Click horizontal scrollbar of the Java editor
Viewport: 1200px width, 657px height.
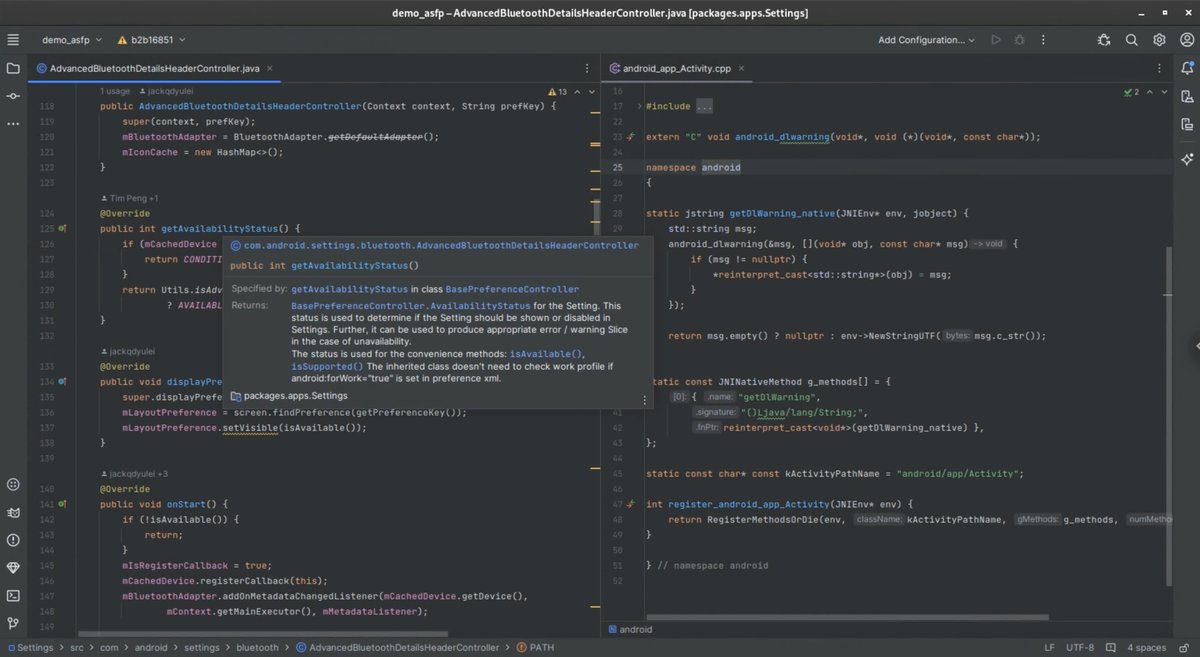pos(264,633)
